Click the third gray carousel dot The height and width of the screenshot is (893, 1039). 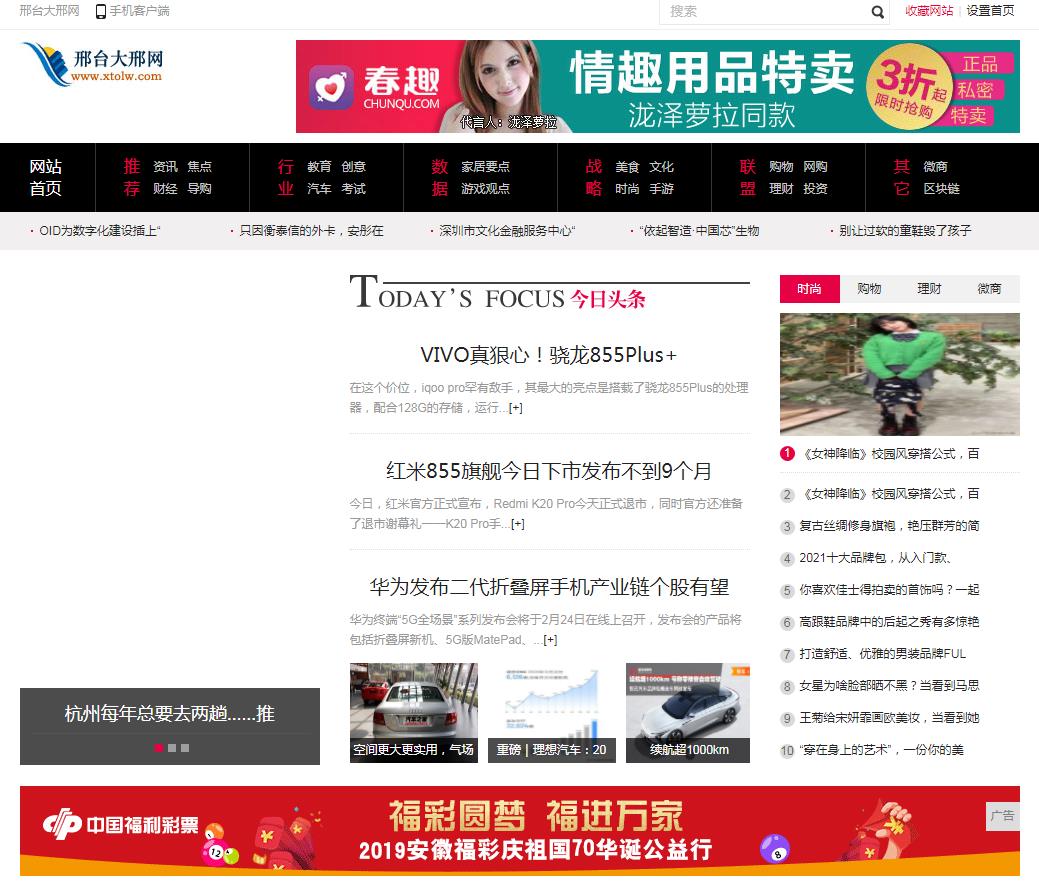coord(185,748)
